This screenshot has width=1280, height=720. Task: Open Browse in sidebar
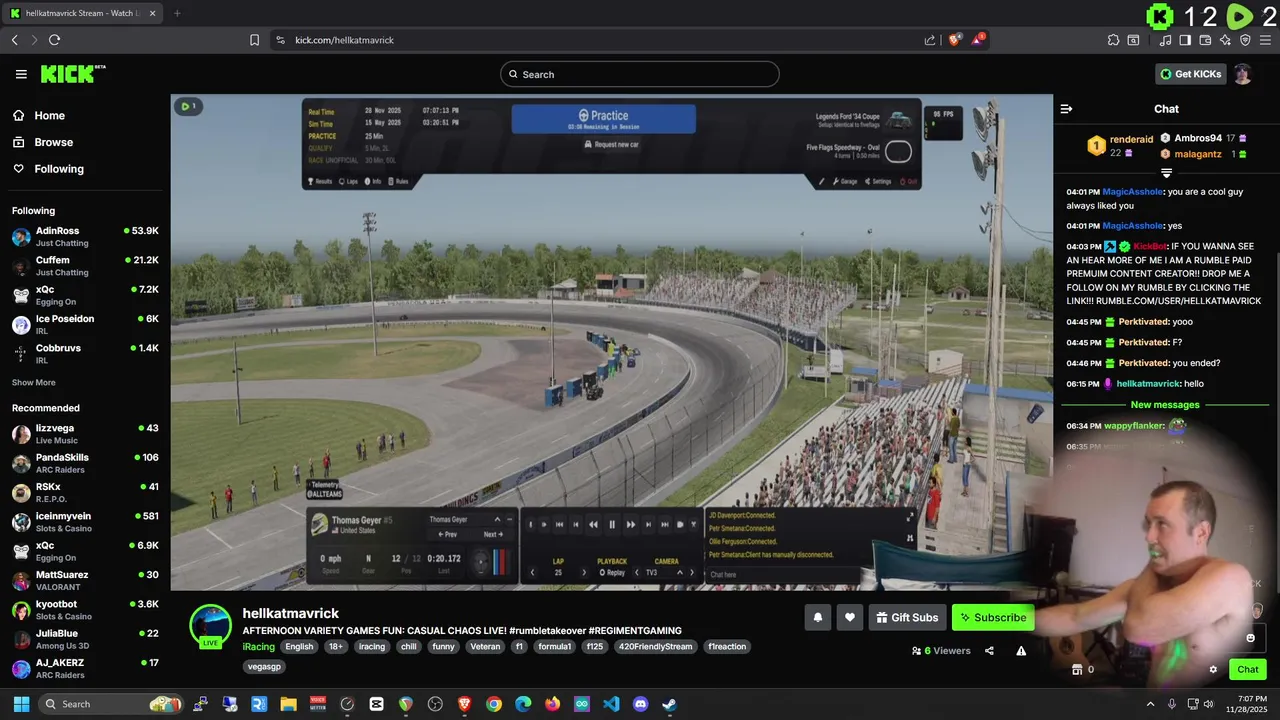[x=85, y=142]
